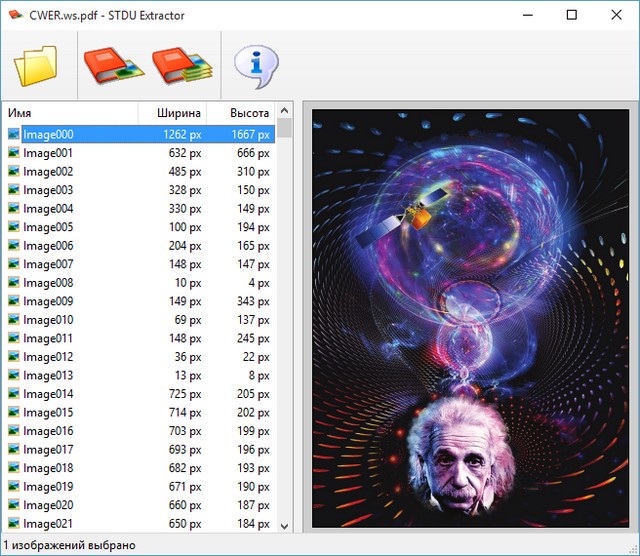The width and height of the screenshot is (640, 556).
Task: Click the vertical scrollbar thumb
Action: (x=285, y=129)
